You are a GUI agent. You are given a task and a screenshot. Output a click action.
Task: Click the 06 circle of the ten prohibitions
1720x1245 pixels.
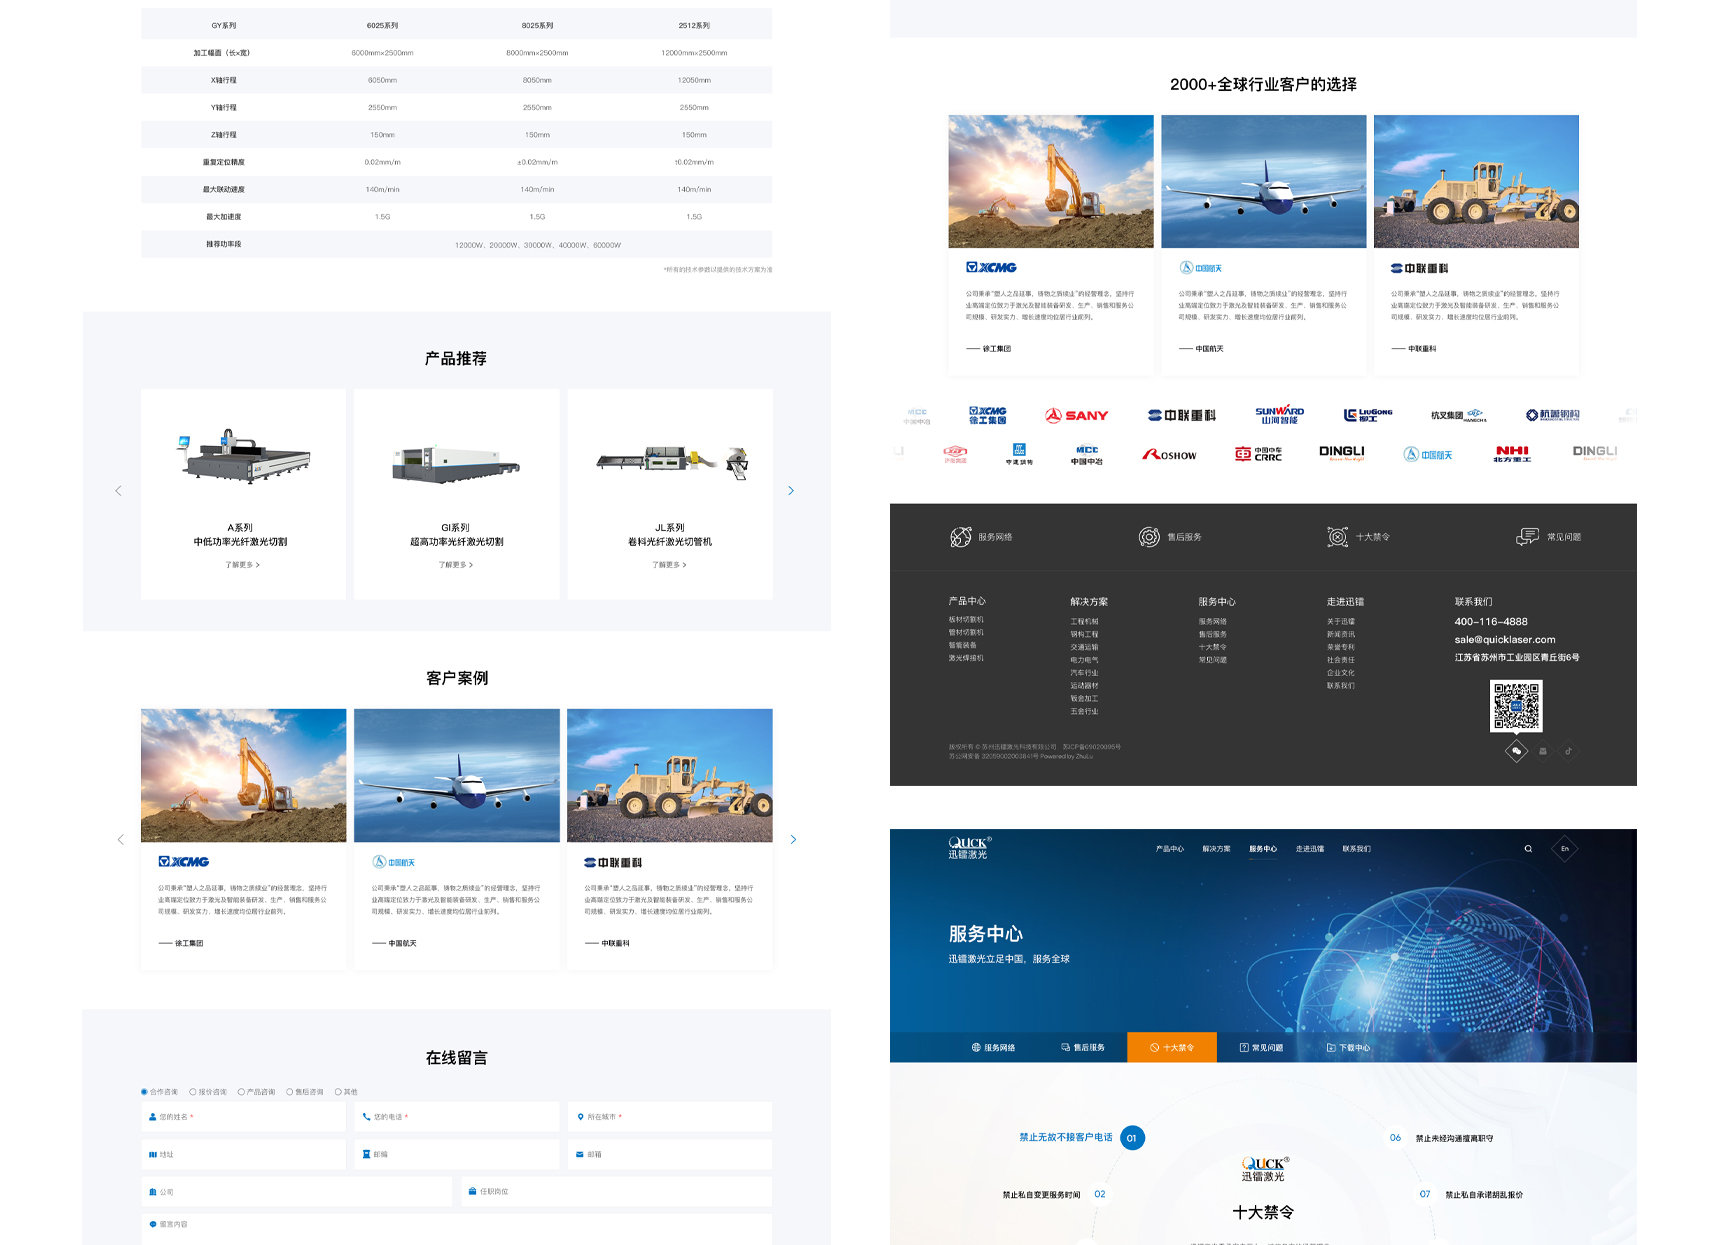click(1395, 1138)
